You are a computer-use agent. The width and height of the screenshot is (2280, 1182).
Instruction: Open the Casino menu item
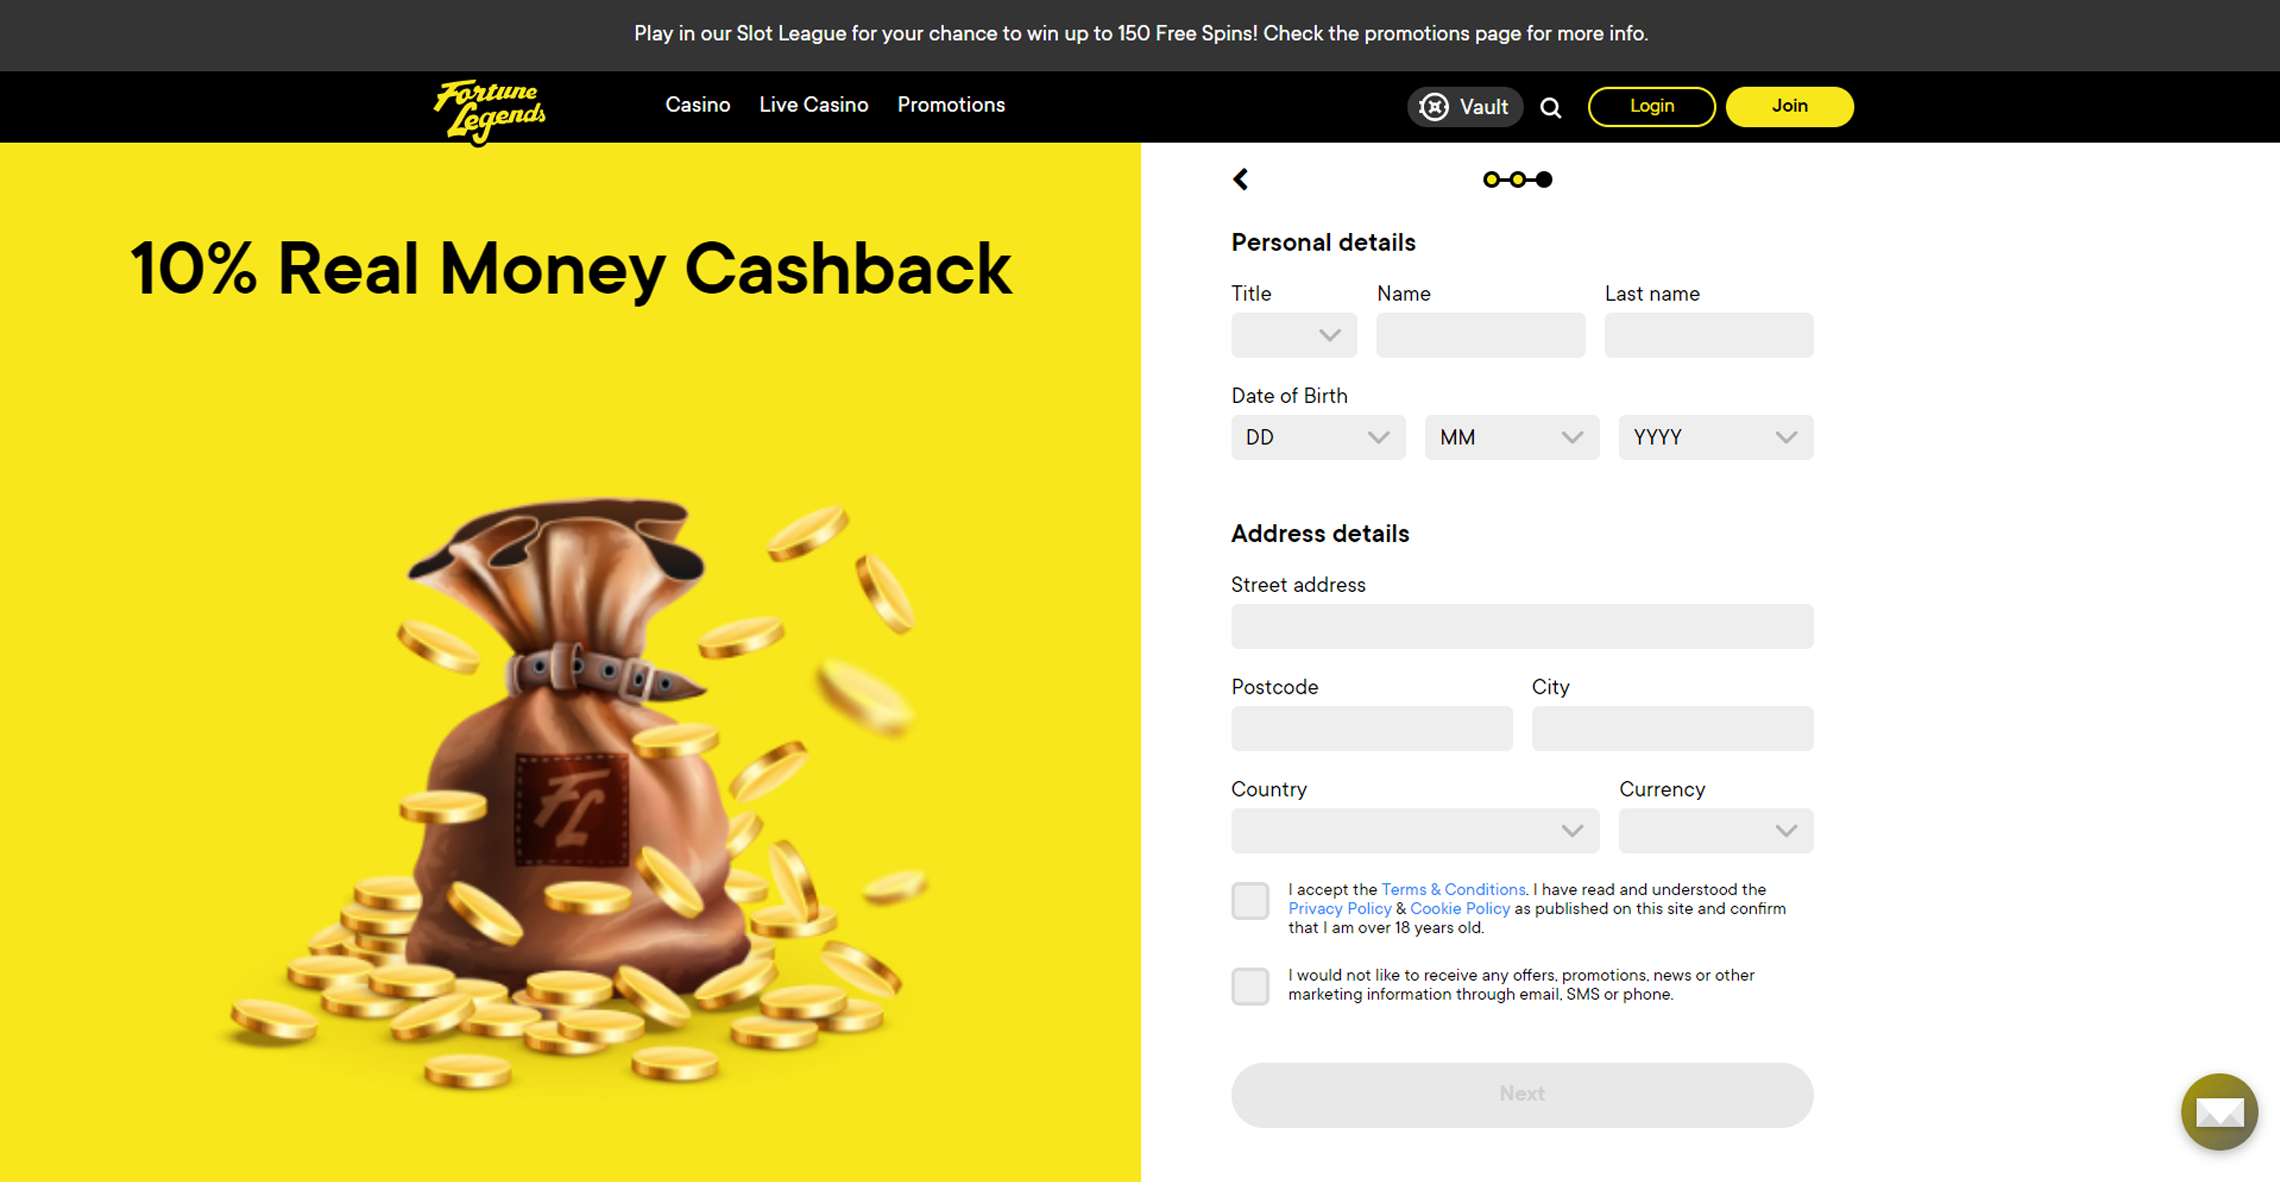pos(698,105)
